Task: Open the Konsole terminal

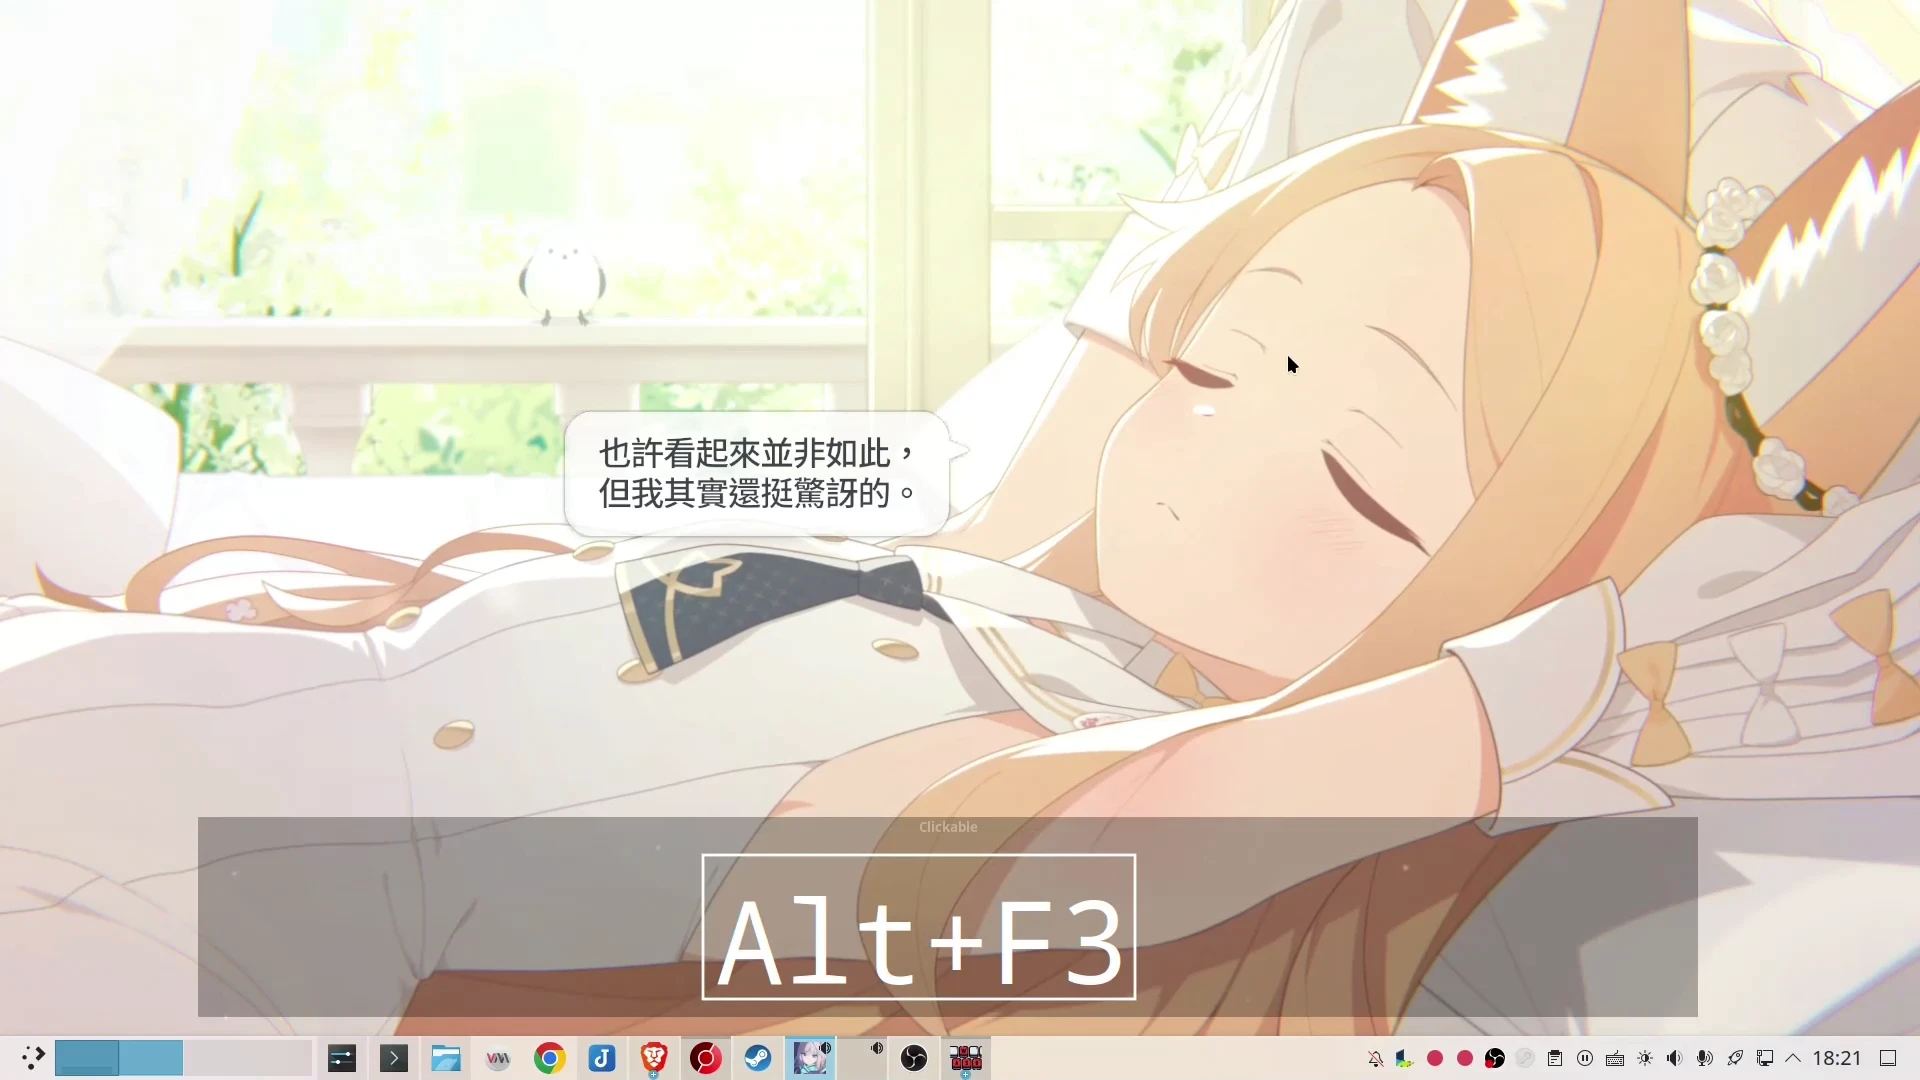Action: (393, 1058)
